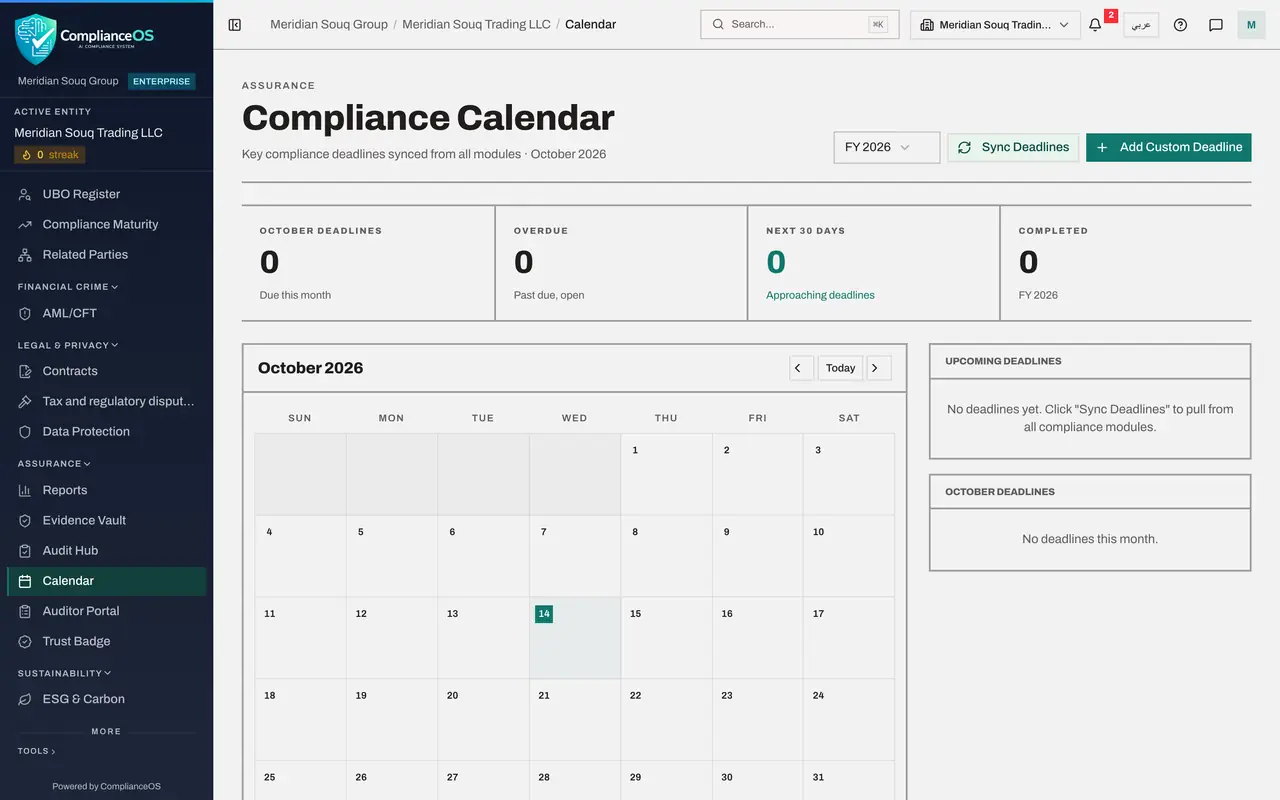
Task: Go to previous month
Action: [x=801, y=368]
